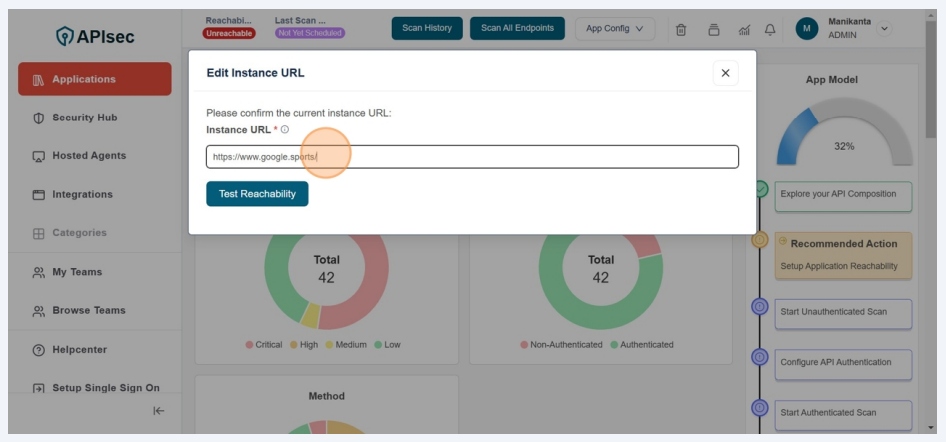
Task: Click the APIsec logo
Action: pos(95,37)
